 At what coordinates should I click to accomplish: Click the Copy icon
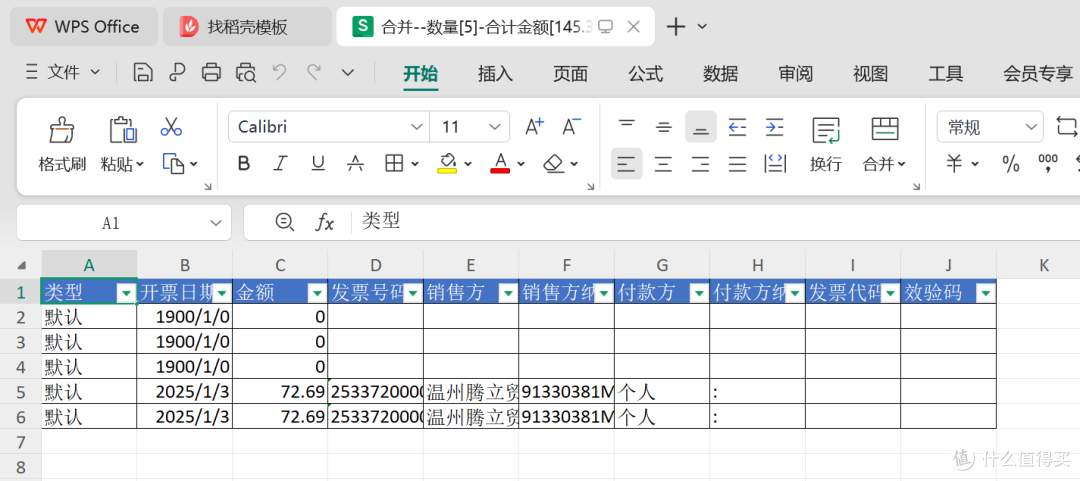coord(174,163)
